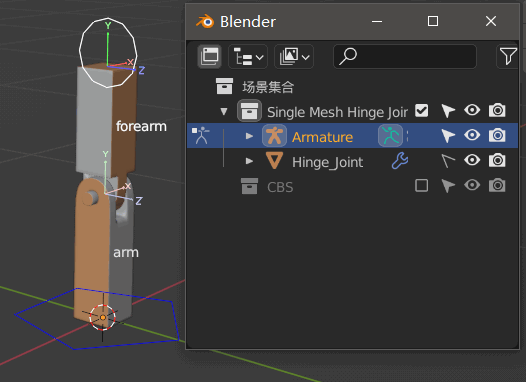Viewport: 526px width, 382px height.
Task: Click the Hinge_Joint modifier wrench icon
Action: pyautogui.click(x=400, y=161)
